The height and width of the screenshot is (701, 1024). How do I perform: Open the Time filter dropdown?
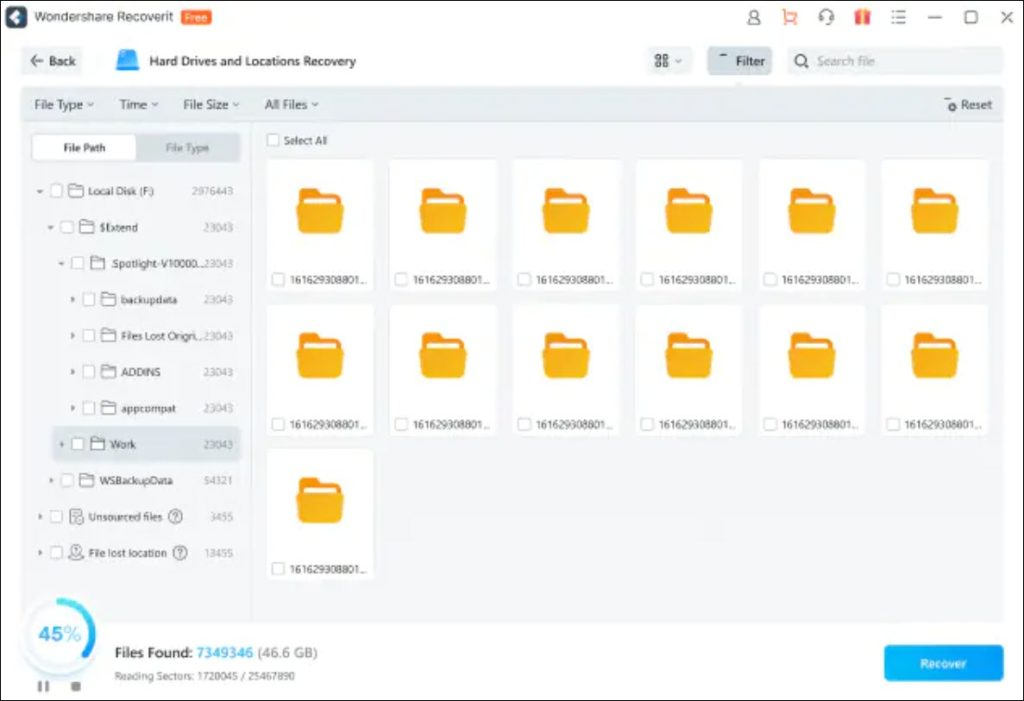(x=138, y=105)
